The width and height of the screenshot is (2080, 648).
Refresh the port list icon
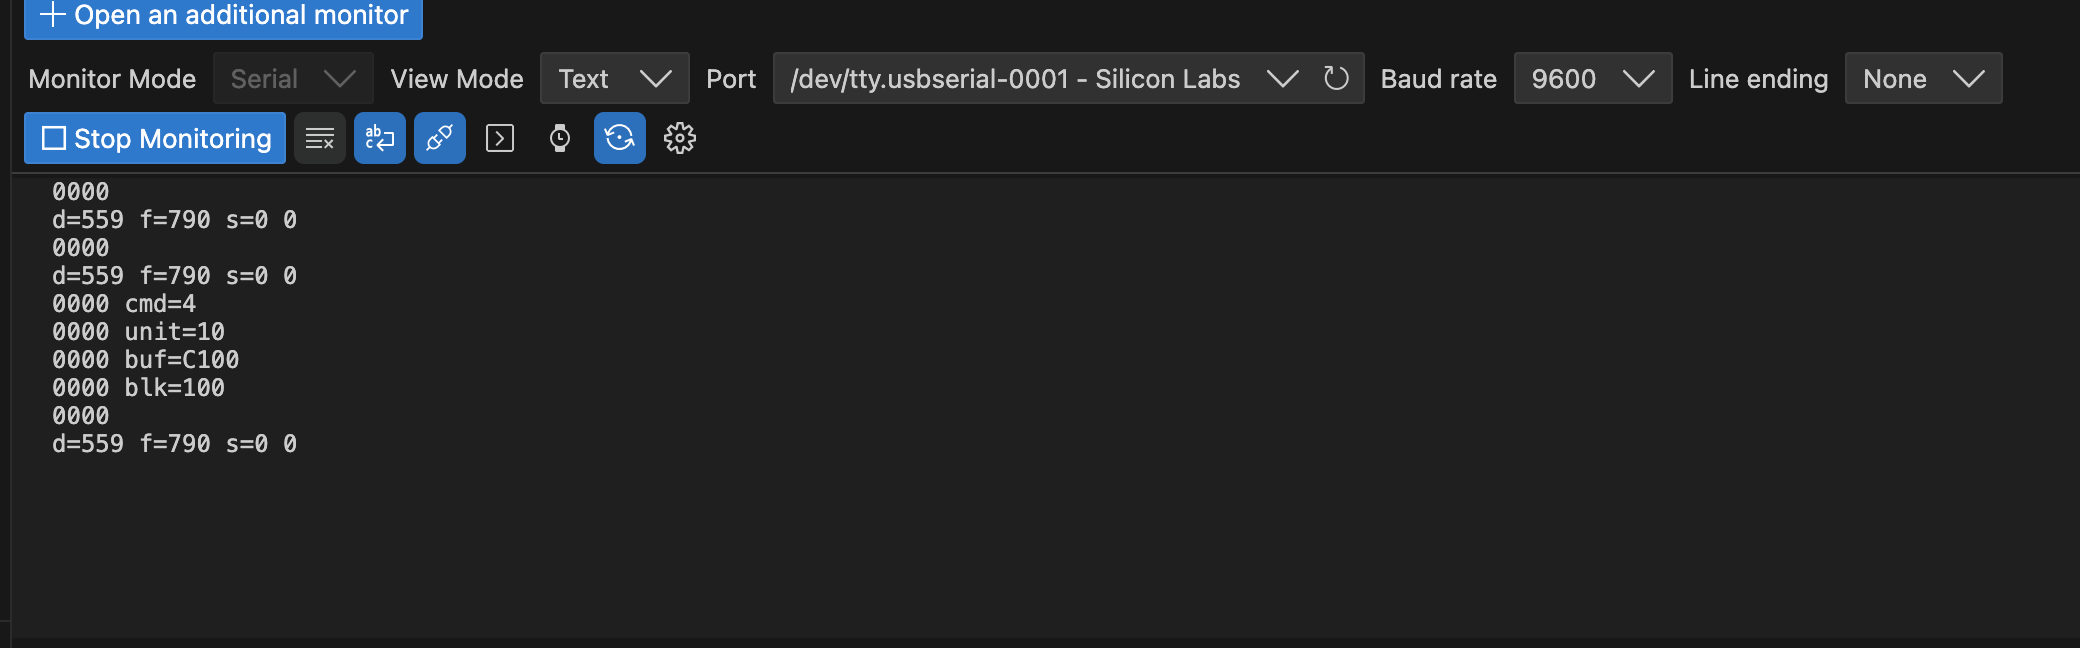(1336, 78)
